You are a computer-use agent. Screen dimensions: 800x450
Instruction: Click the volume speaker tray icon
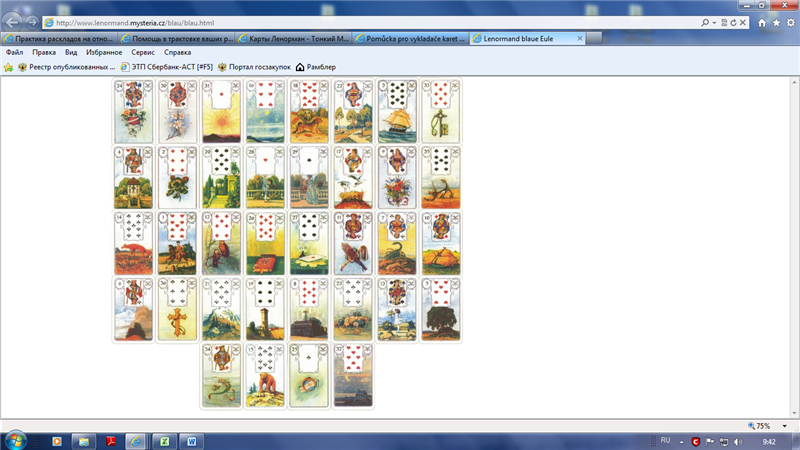click(x=738, y=442)
